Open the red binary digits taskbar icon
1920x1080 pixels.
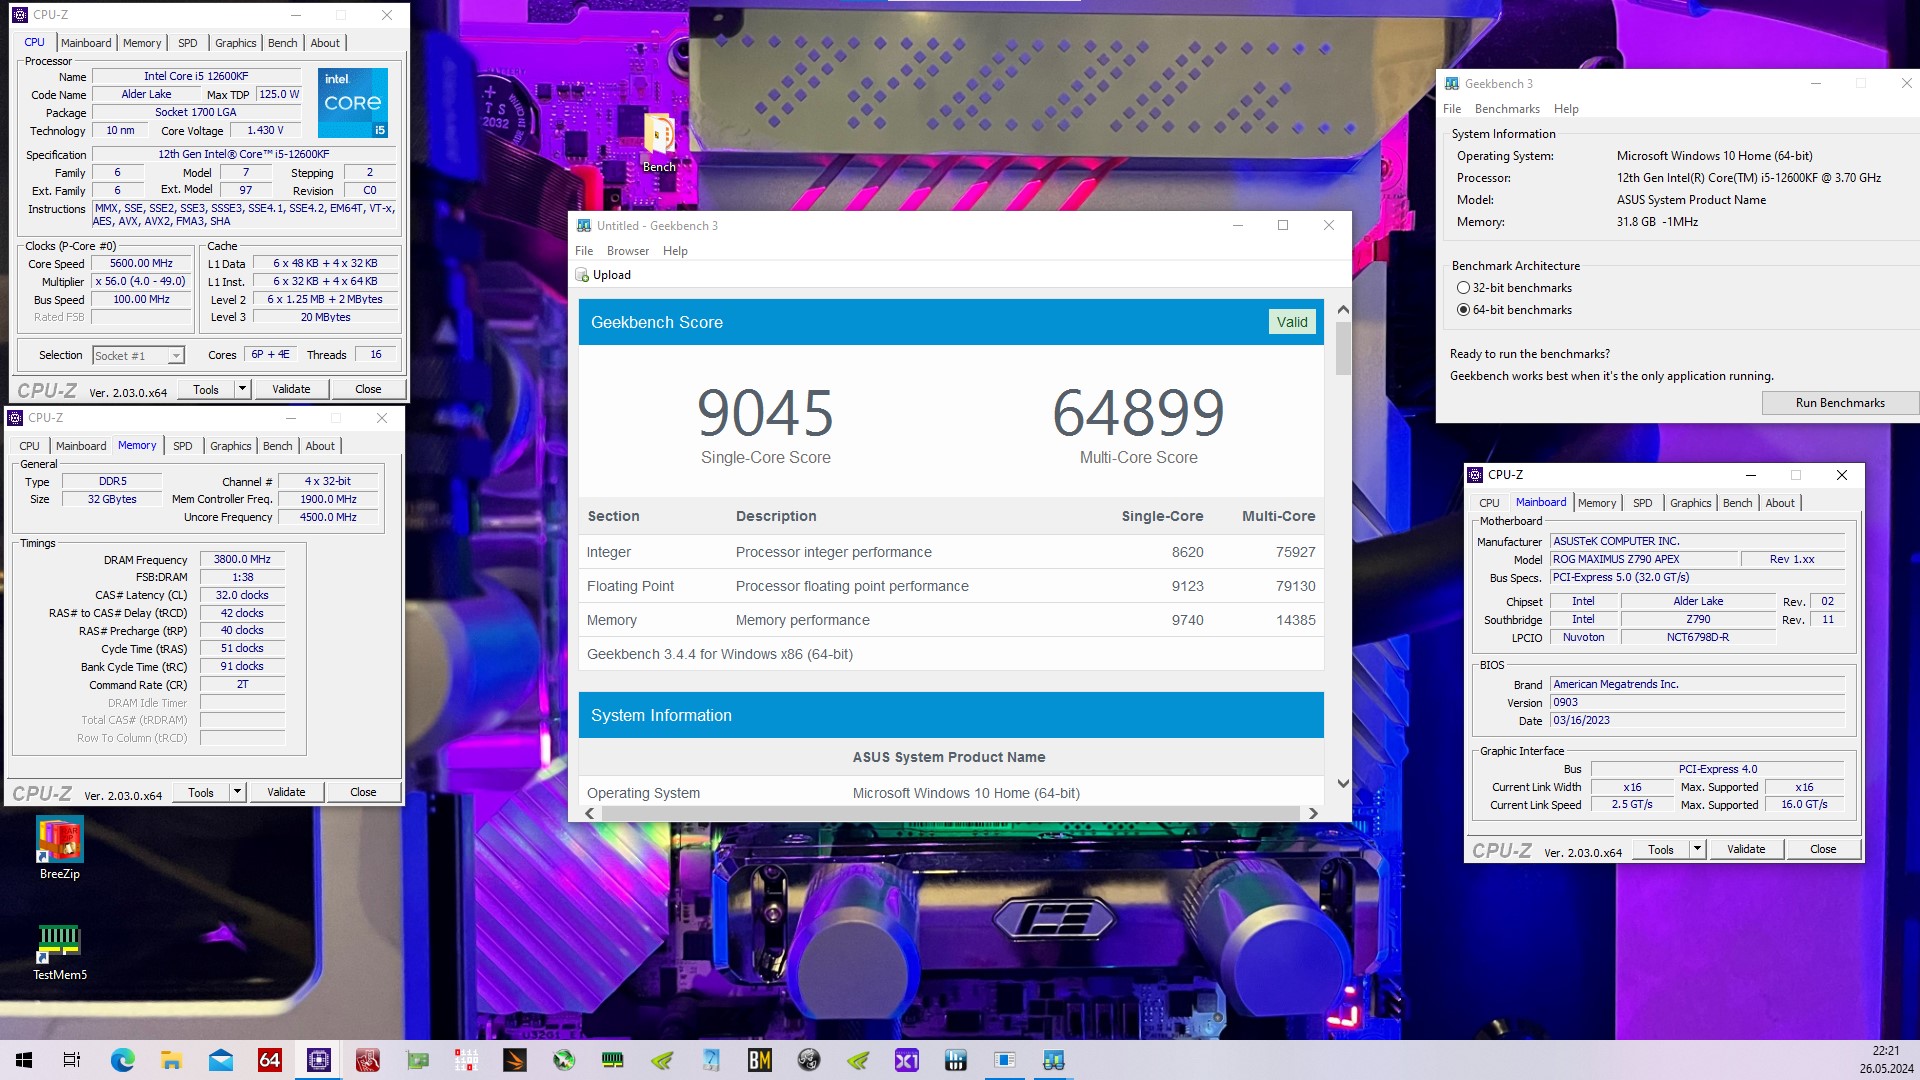coord(466,1060)
